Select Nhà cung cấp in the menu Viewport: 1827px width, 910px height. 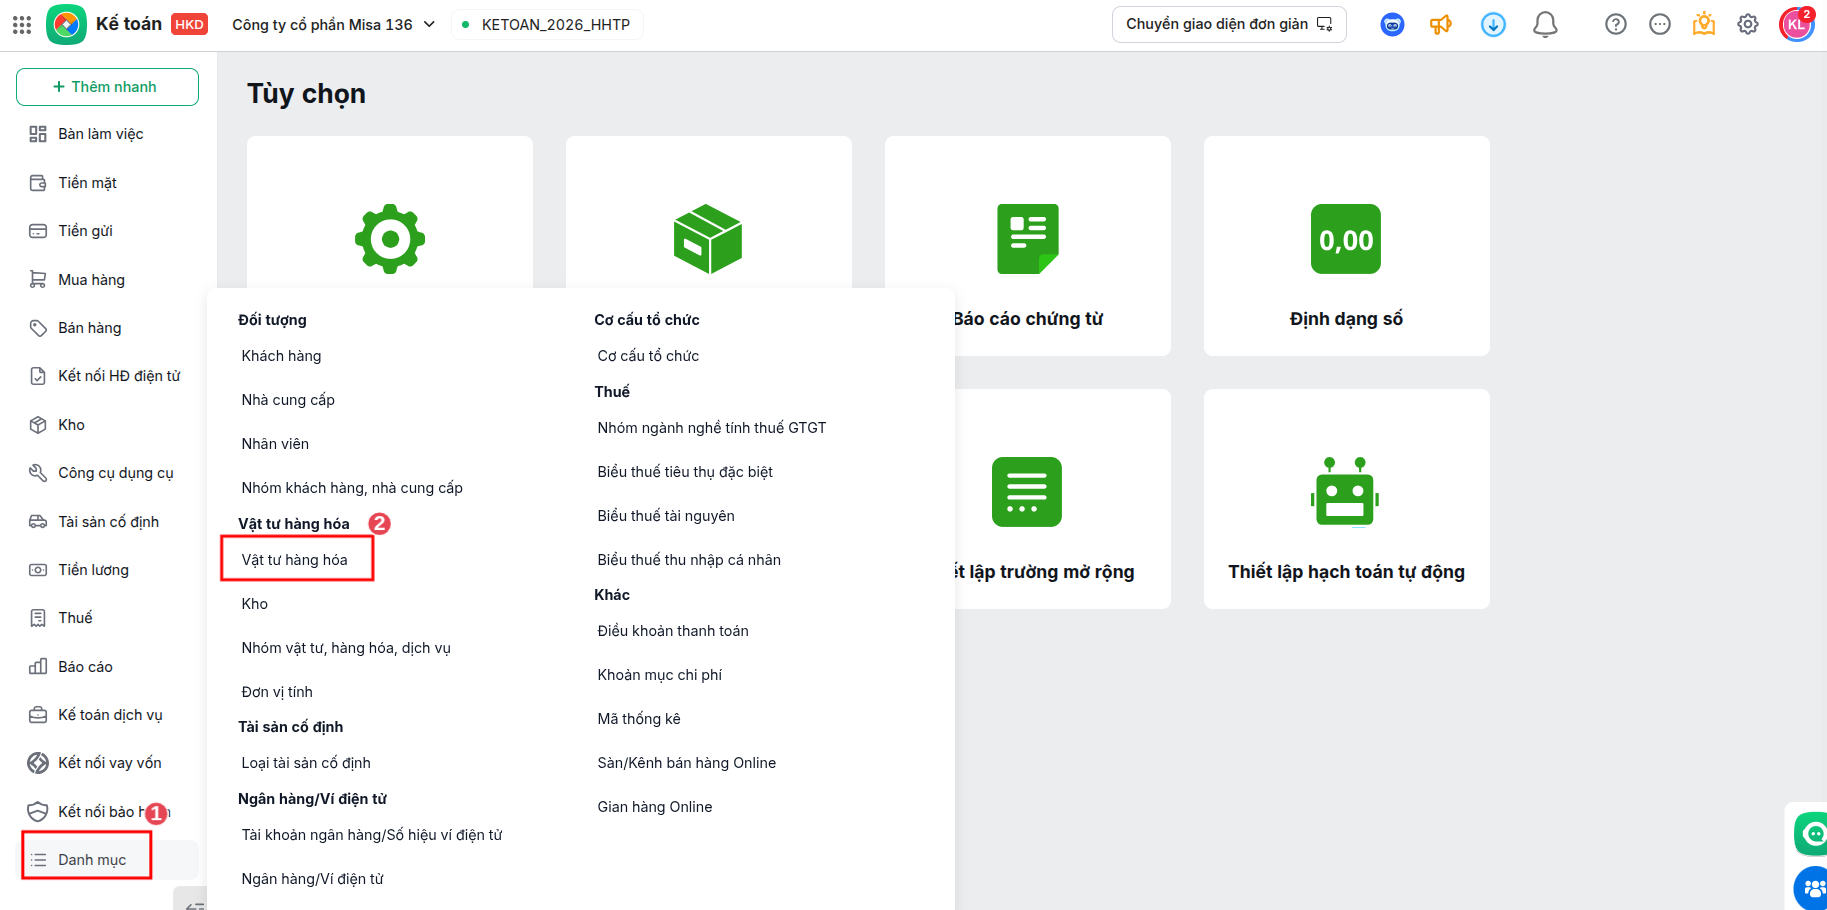pyautogui.click(x=288, y=400)
